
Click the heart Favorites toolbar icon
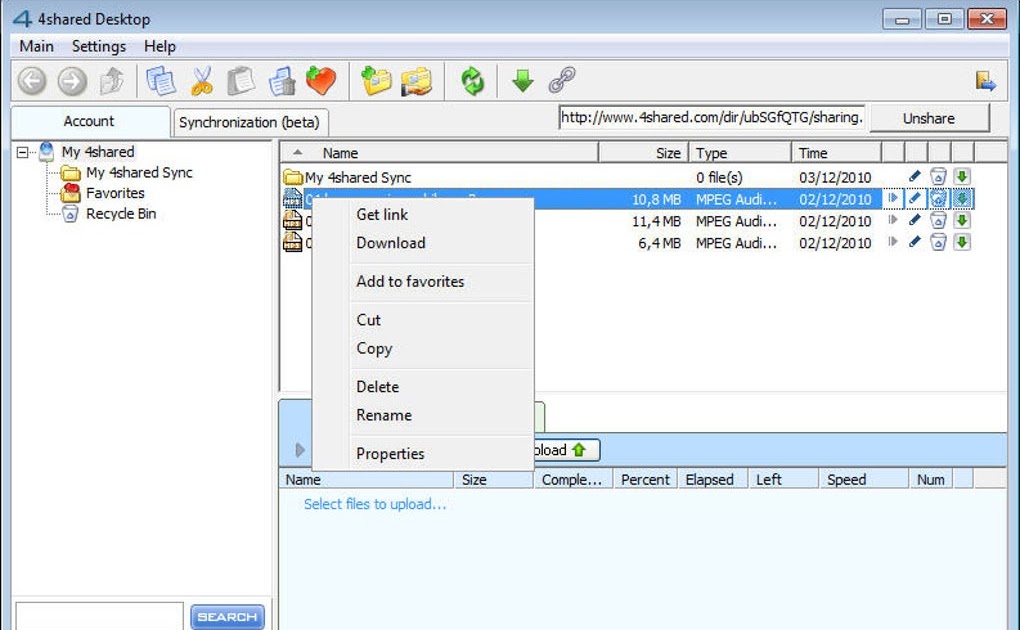321,81
